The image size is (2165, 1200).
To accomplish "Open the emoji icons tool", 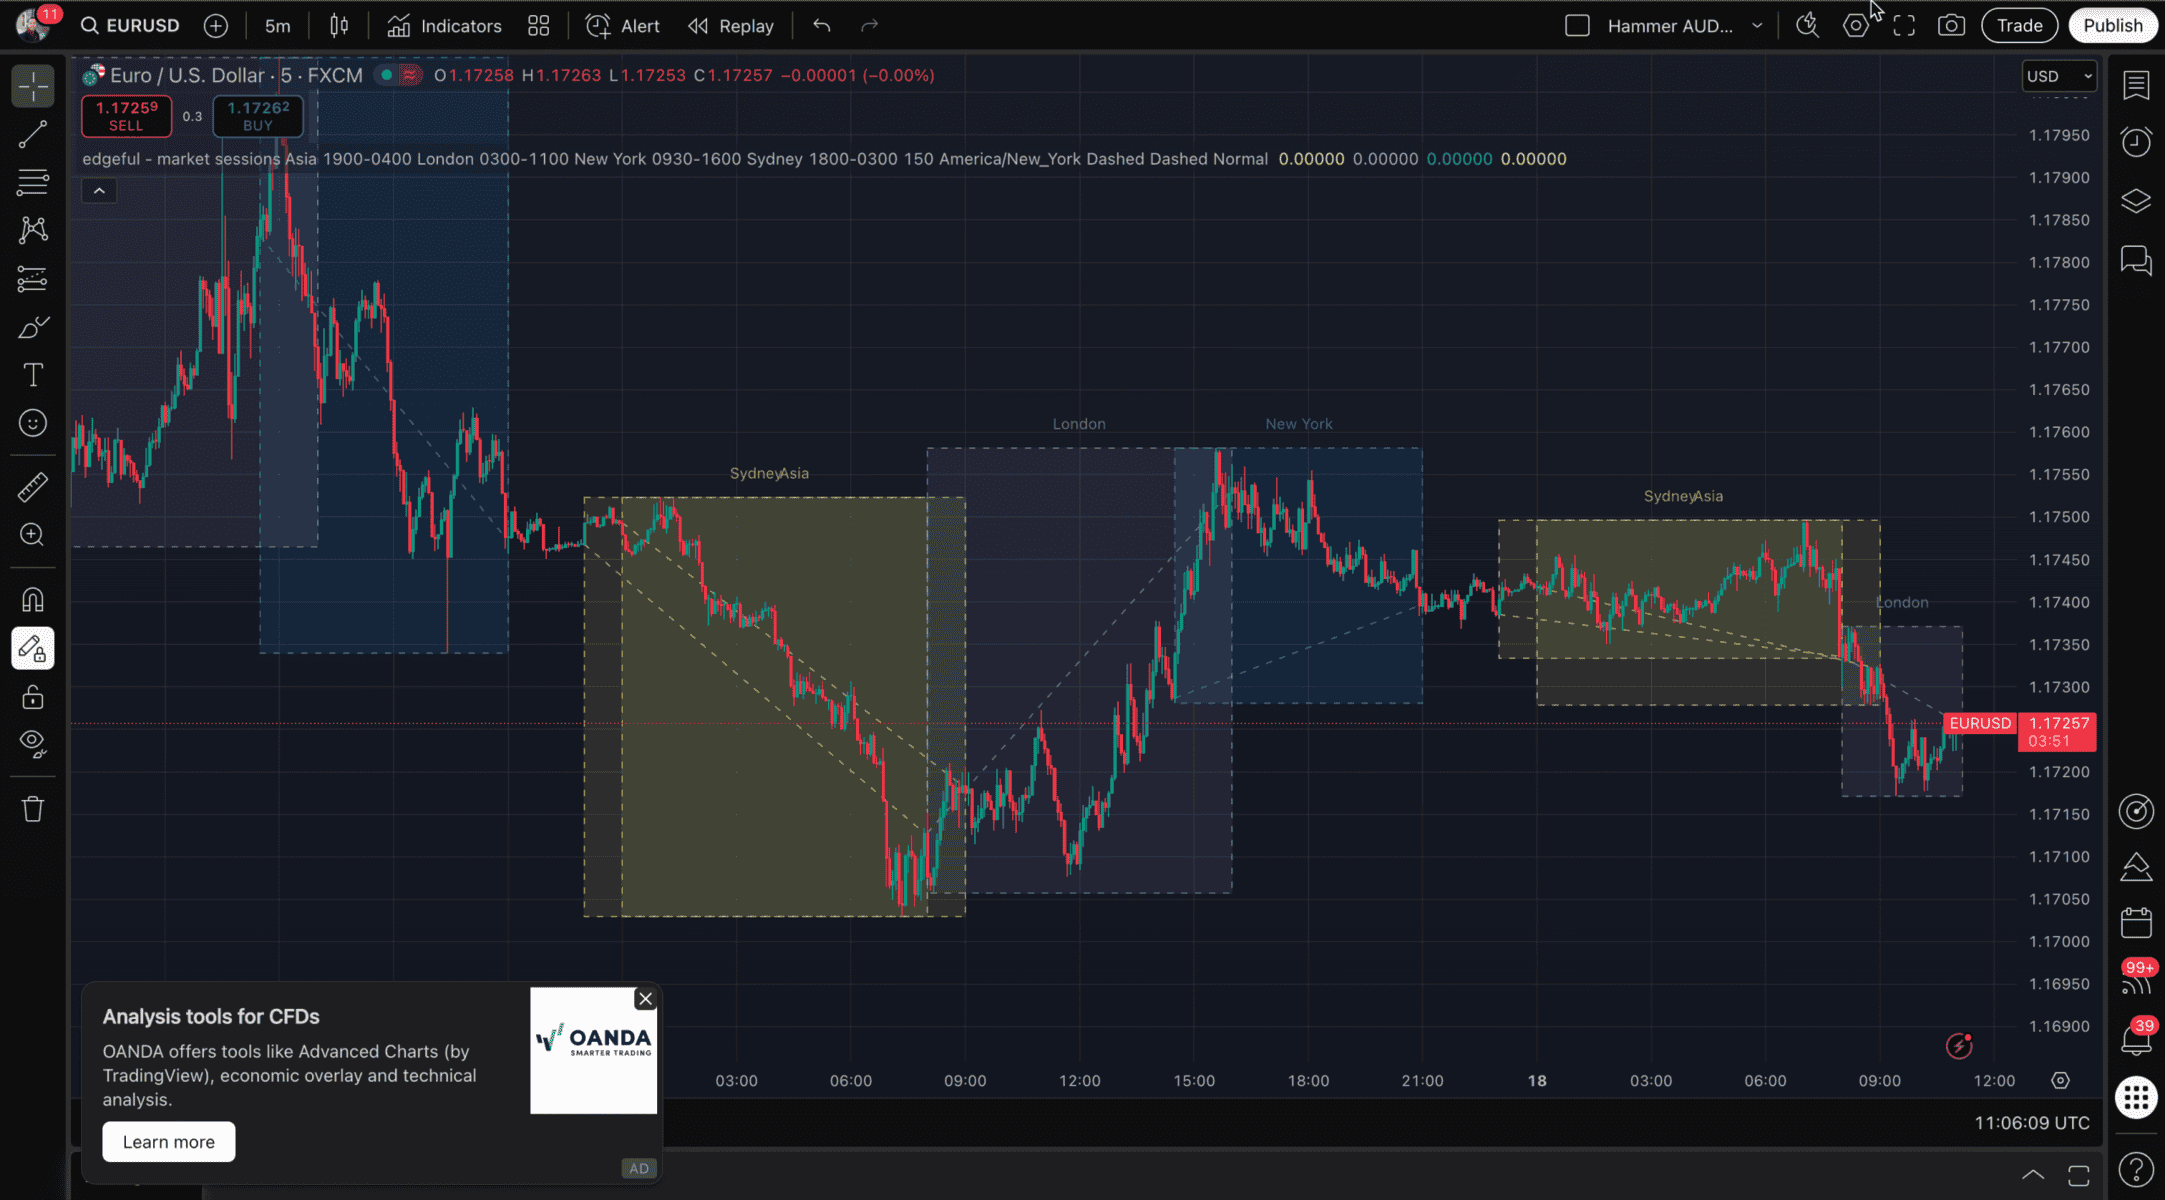I will (x=33, y=423).
